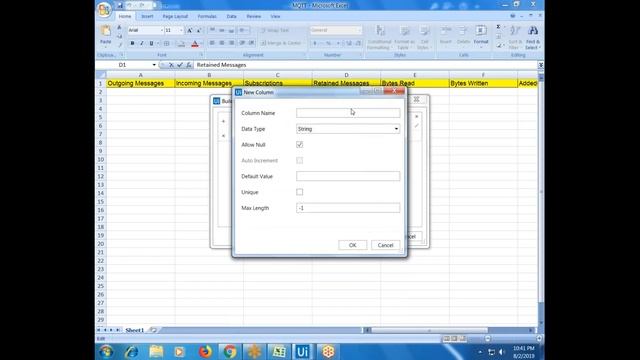Click the increase font size icon
Viewport: 640px width, 360px height.
pos(190,30)
